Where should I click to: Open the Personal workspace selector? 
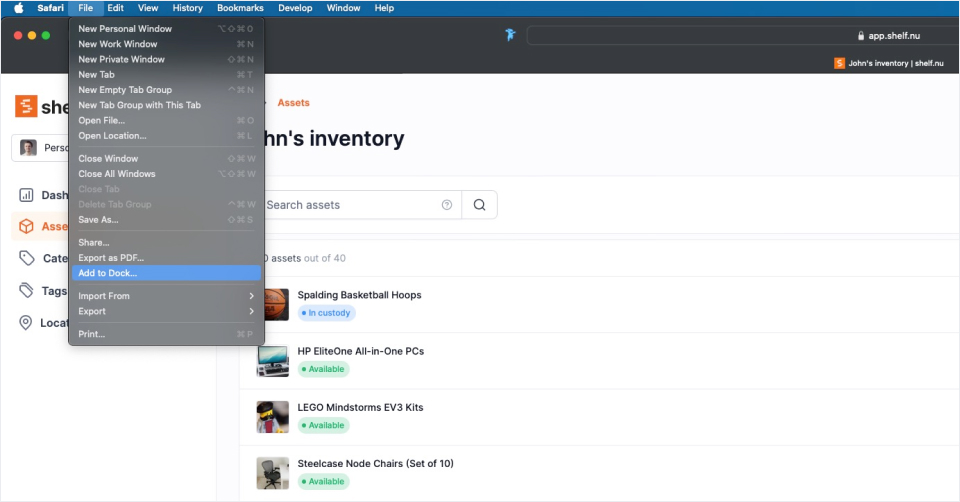point(40,148)
